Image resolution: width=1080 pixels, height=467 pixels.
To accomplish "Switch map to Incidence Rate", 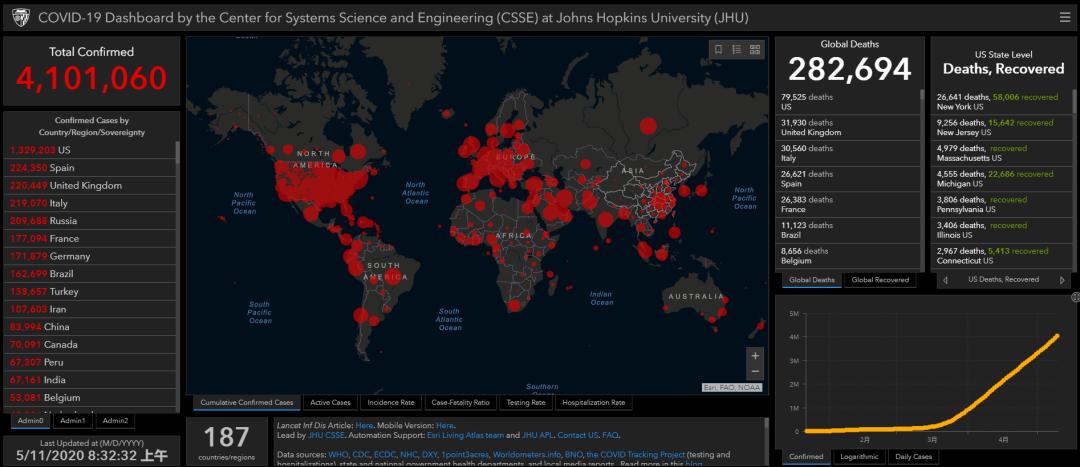I will (x=391, y=402).
